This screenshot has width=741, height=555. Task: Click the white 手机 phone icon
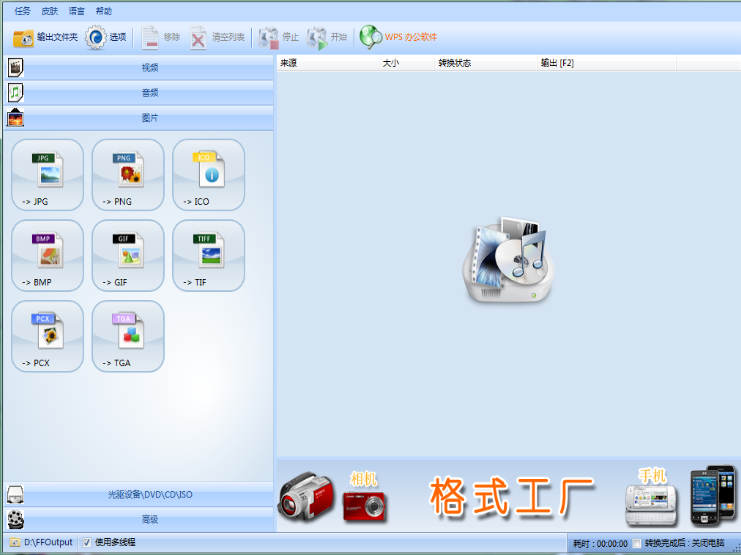pos(651,505)
